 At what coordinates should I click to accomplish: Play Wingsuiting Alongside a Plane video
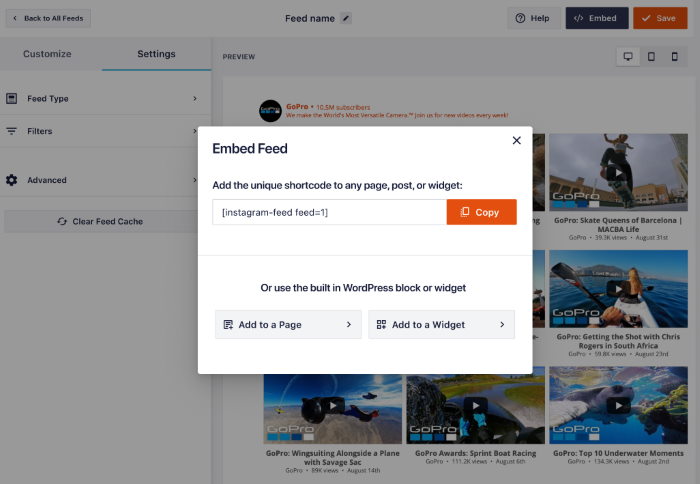(x=333, y=405)
